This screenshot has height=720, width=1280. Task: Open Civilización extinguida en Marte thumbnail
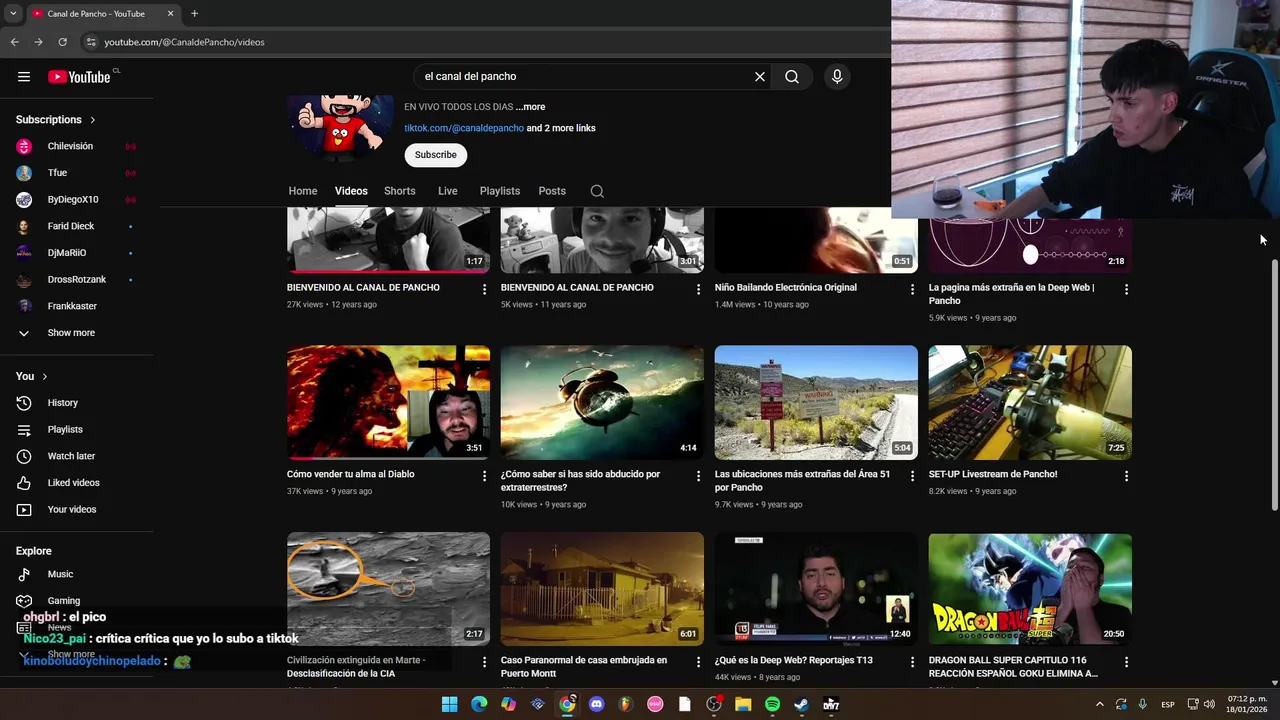[x=388, y=589]
